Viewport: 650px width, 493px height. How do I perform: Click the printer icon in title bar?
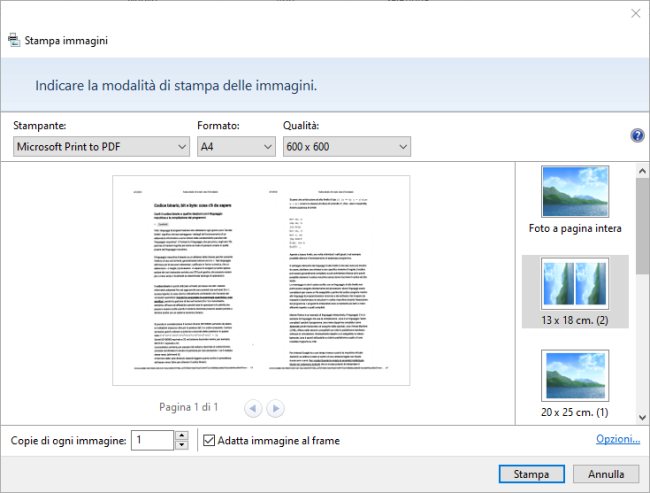point(15,41)
